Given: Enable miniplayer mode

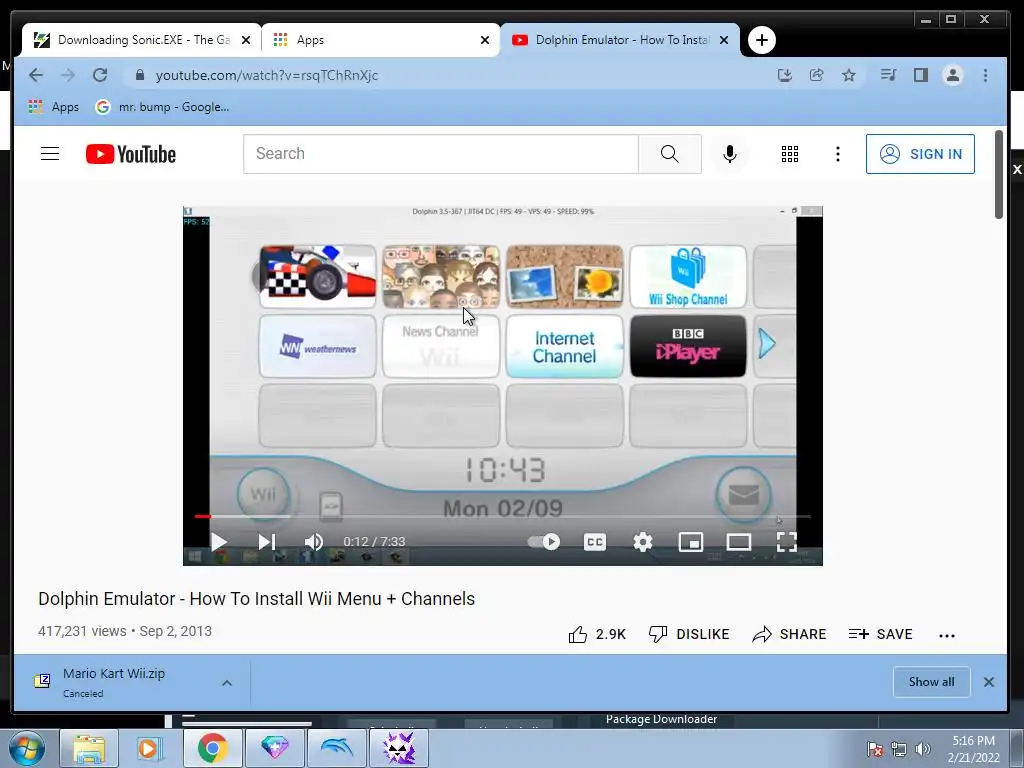Looking at the screenshot, I should 690,541.
